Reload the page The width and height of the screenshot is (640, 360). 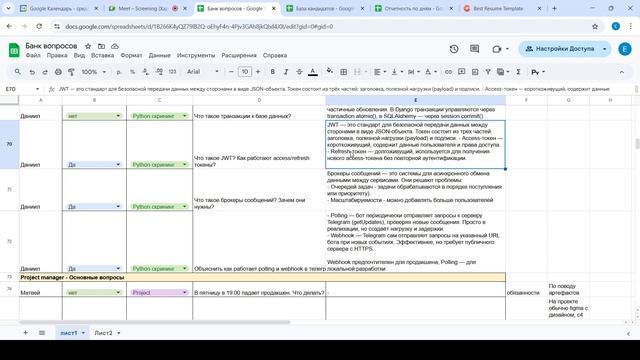pos(39,27)
